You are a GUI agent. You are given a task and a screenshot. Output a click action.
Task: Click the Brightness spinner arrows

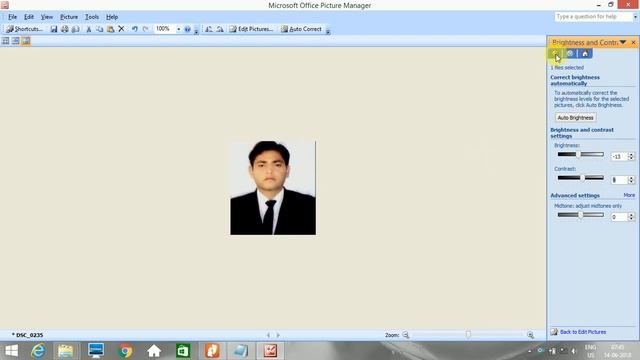[631, 156]
